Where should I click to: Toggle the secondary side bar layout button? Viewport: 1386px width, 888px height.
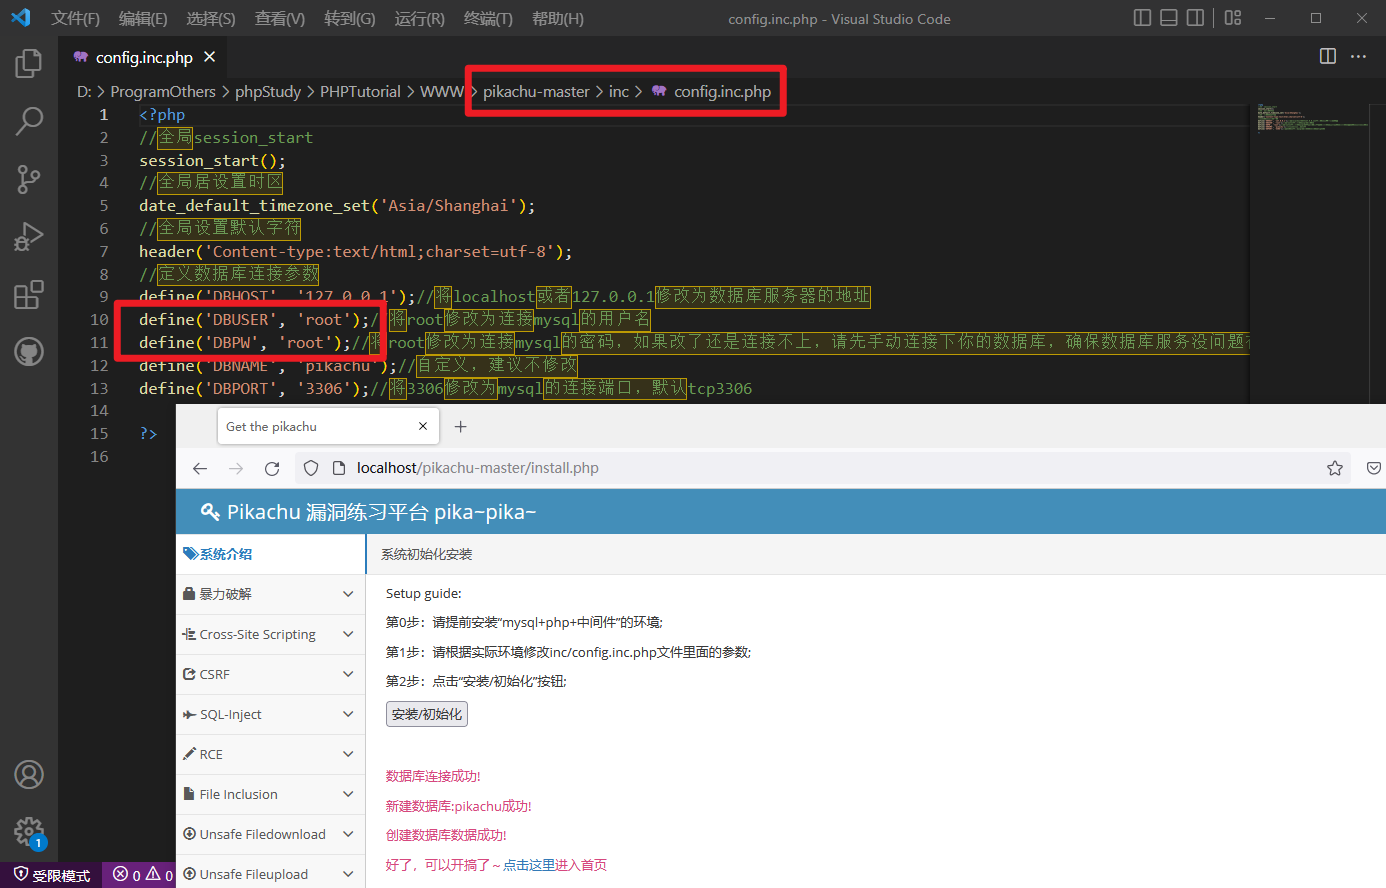pyautogui.click(x=1195, y=18)
